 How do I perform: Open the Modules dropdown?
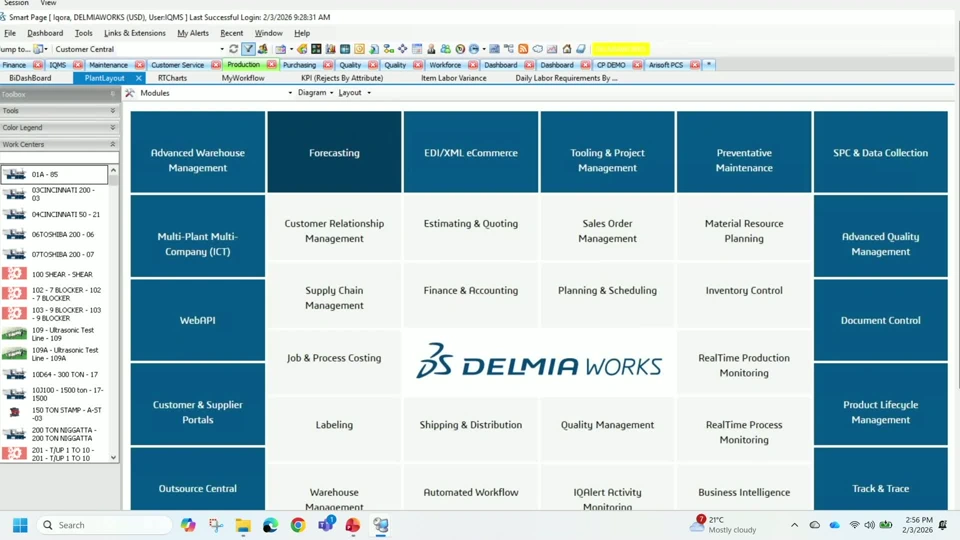290,93
